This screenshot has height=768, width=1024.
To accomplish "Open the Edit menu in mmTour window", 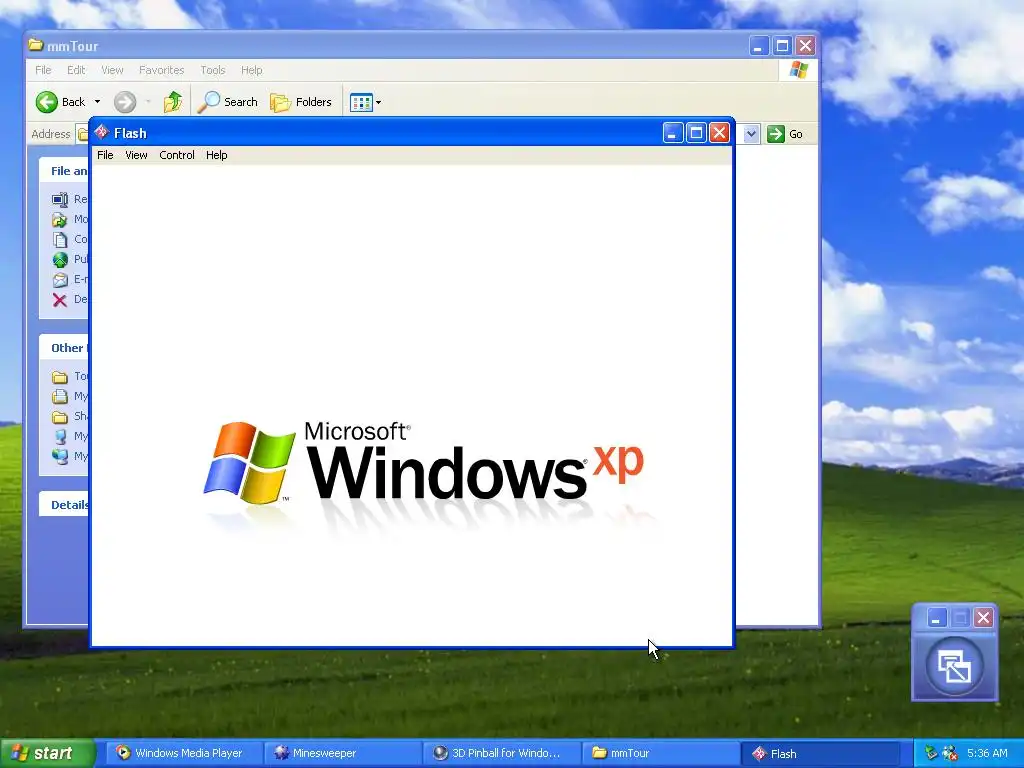I will tap(76, 70).
